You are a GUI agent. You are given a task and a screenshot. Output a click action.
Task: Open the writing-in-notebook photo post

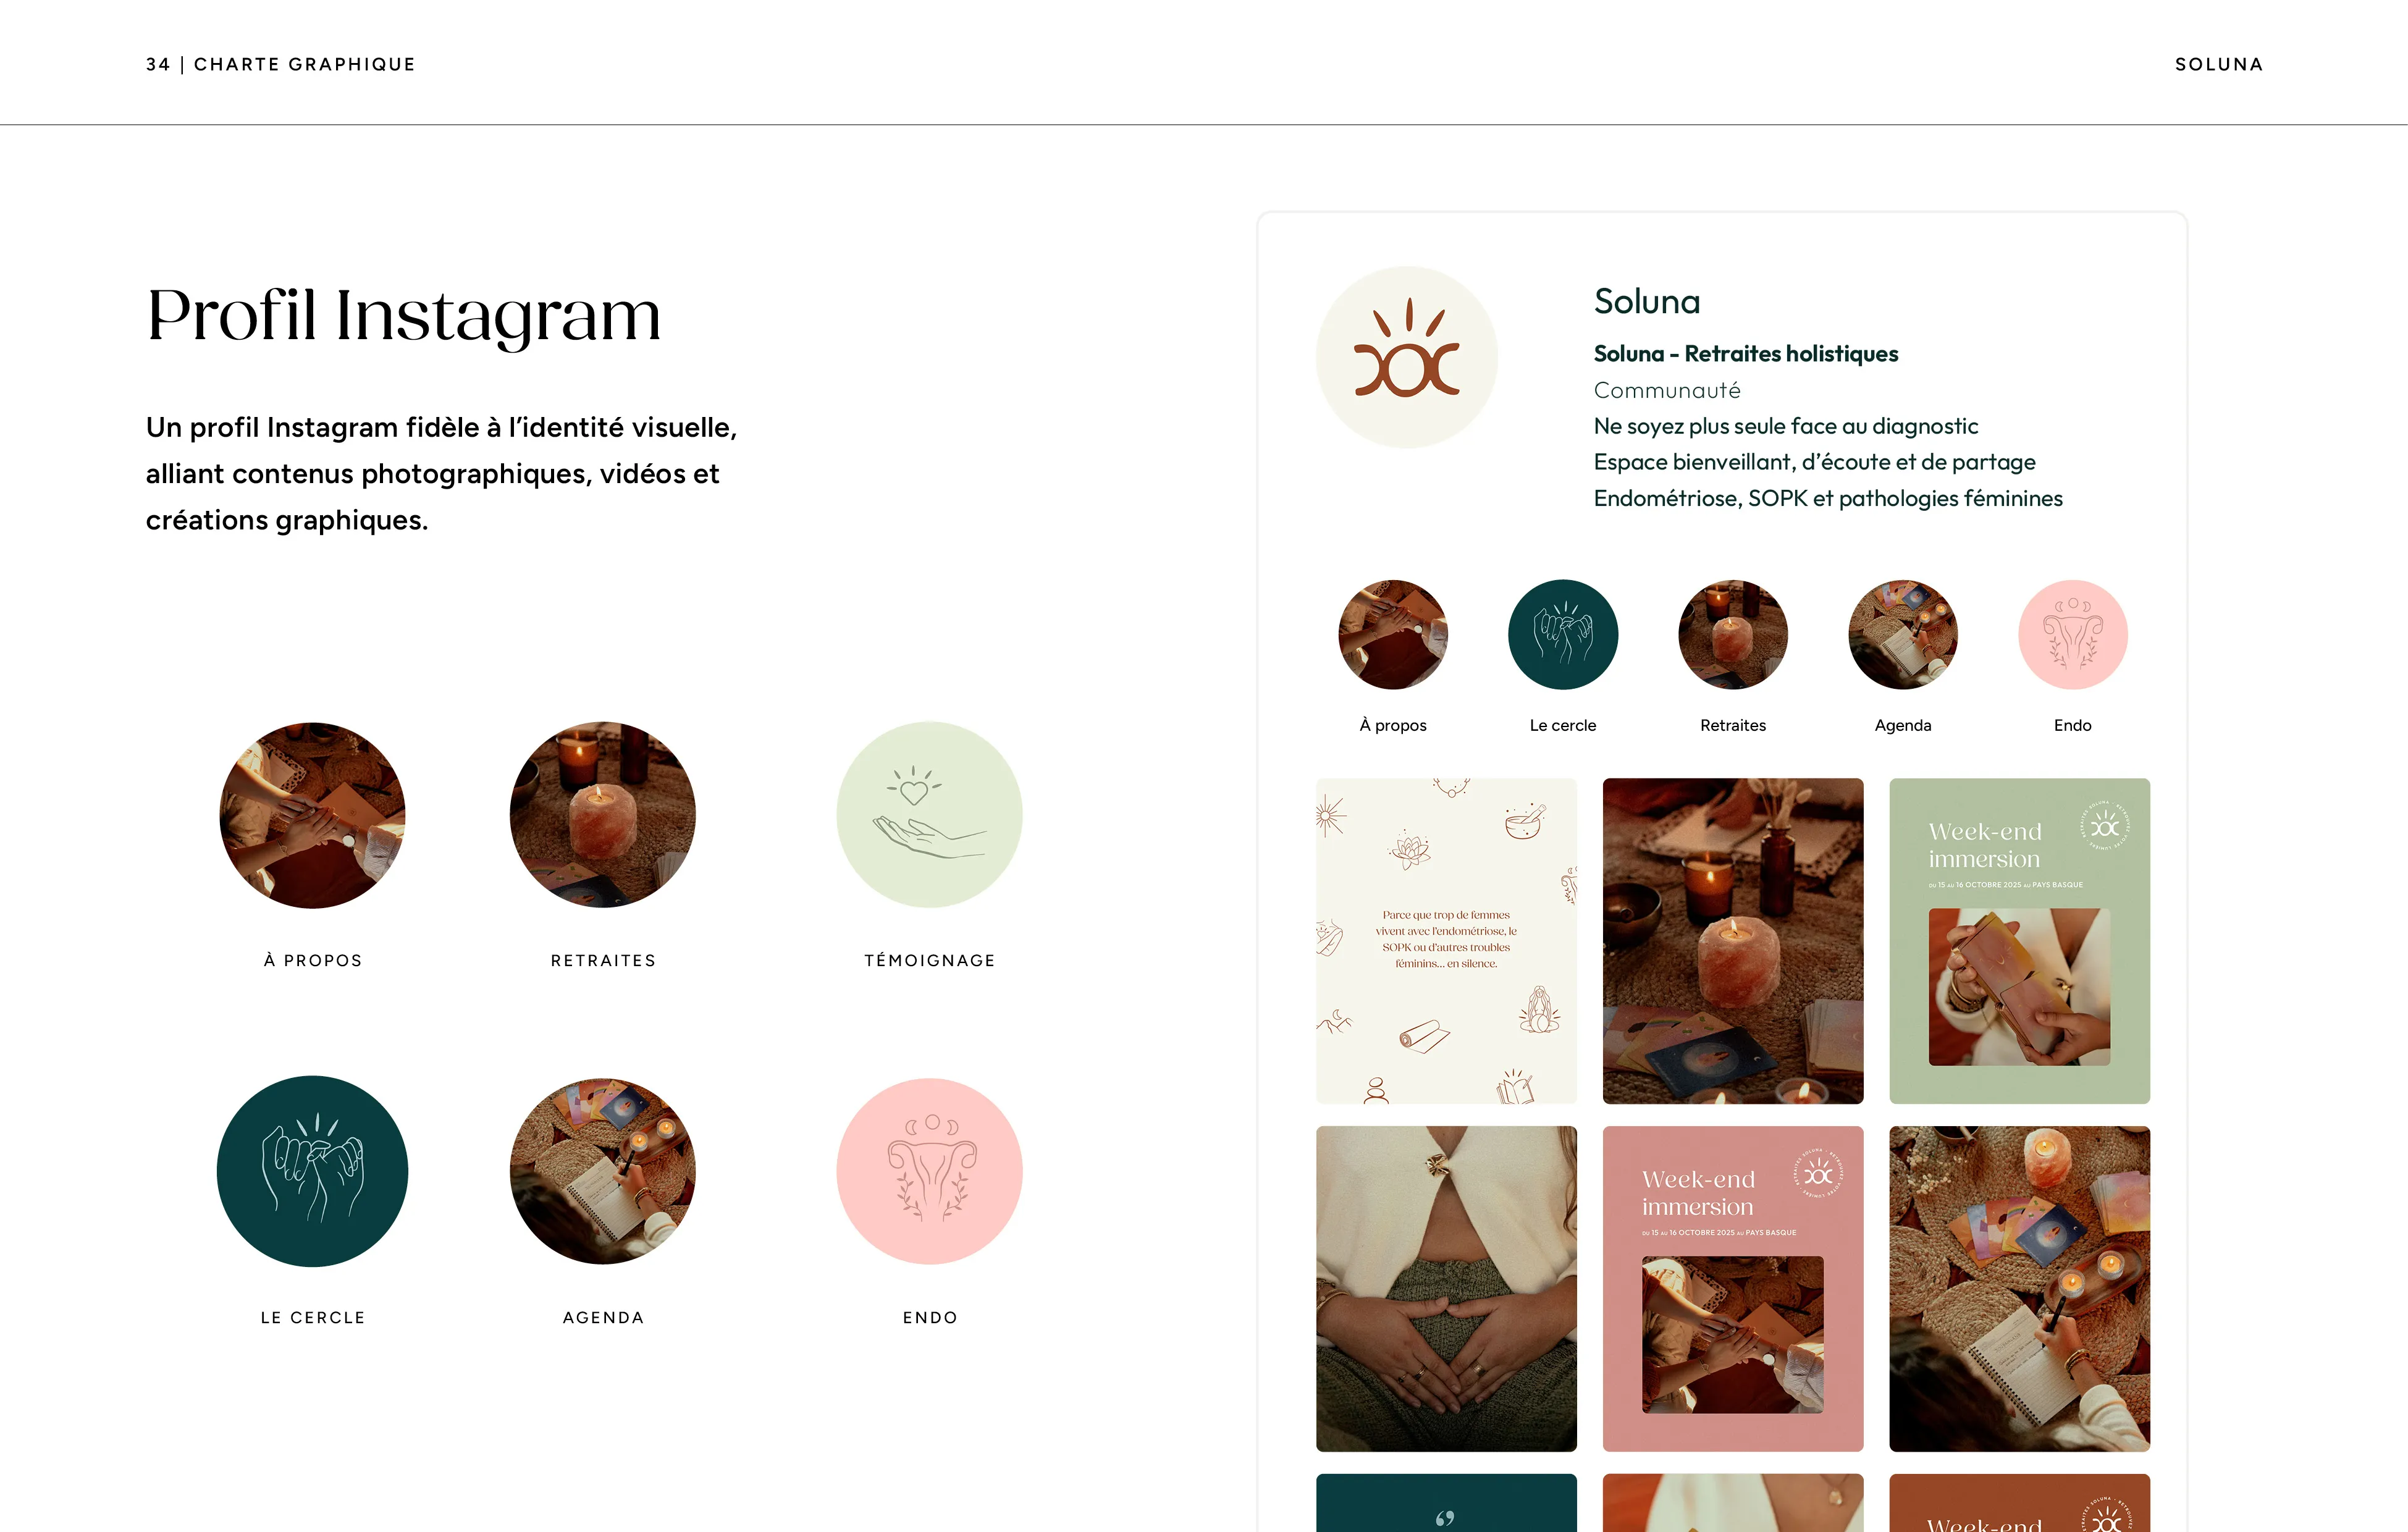[x=2019, y=1289]
